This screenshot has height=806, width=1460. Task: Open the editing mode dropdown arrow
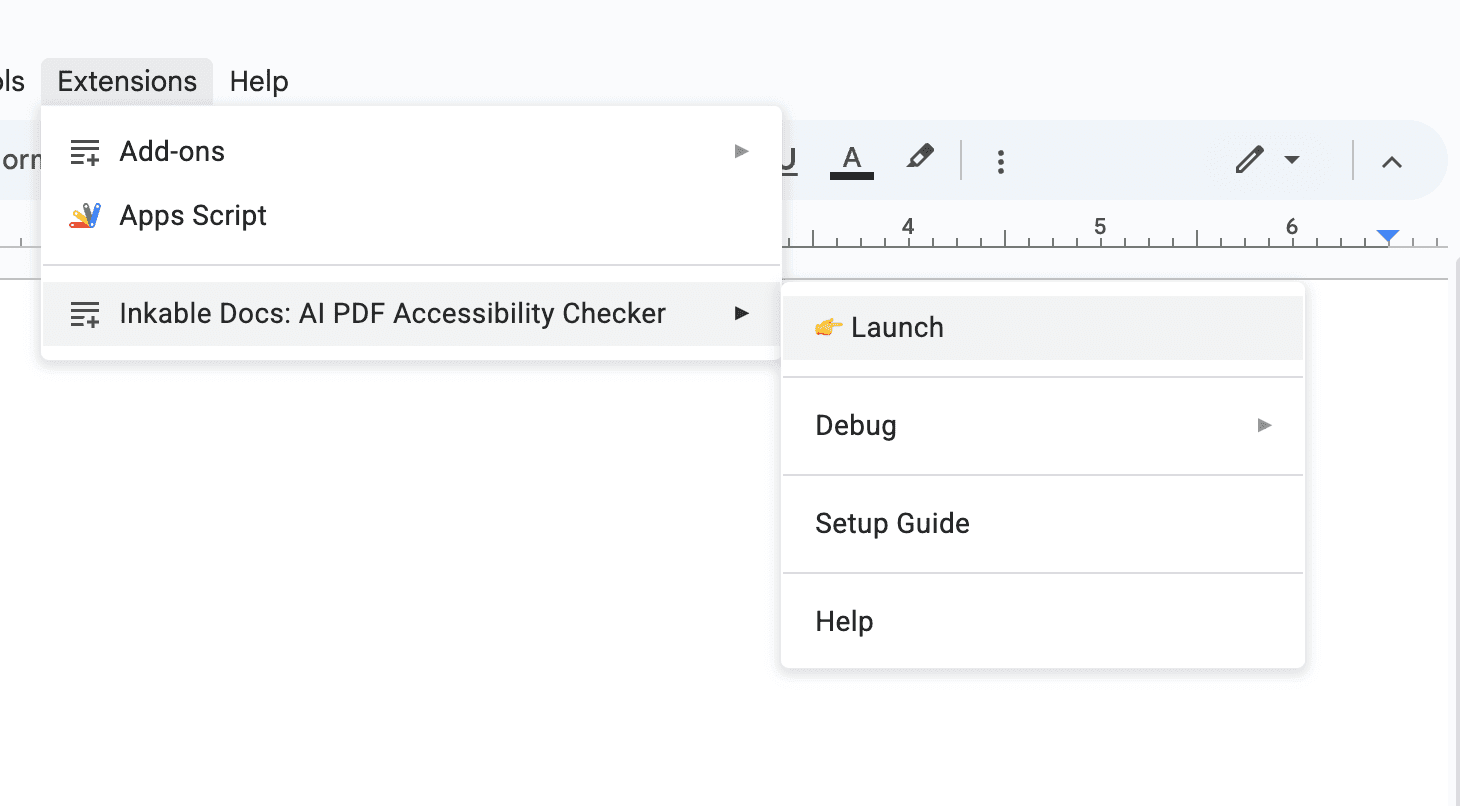coord(1290,160)
